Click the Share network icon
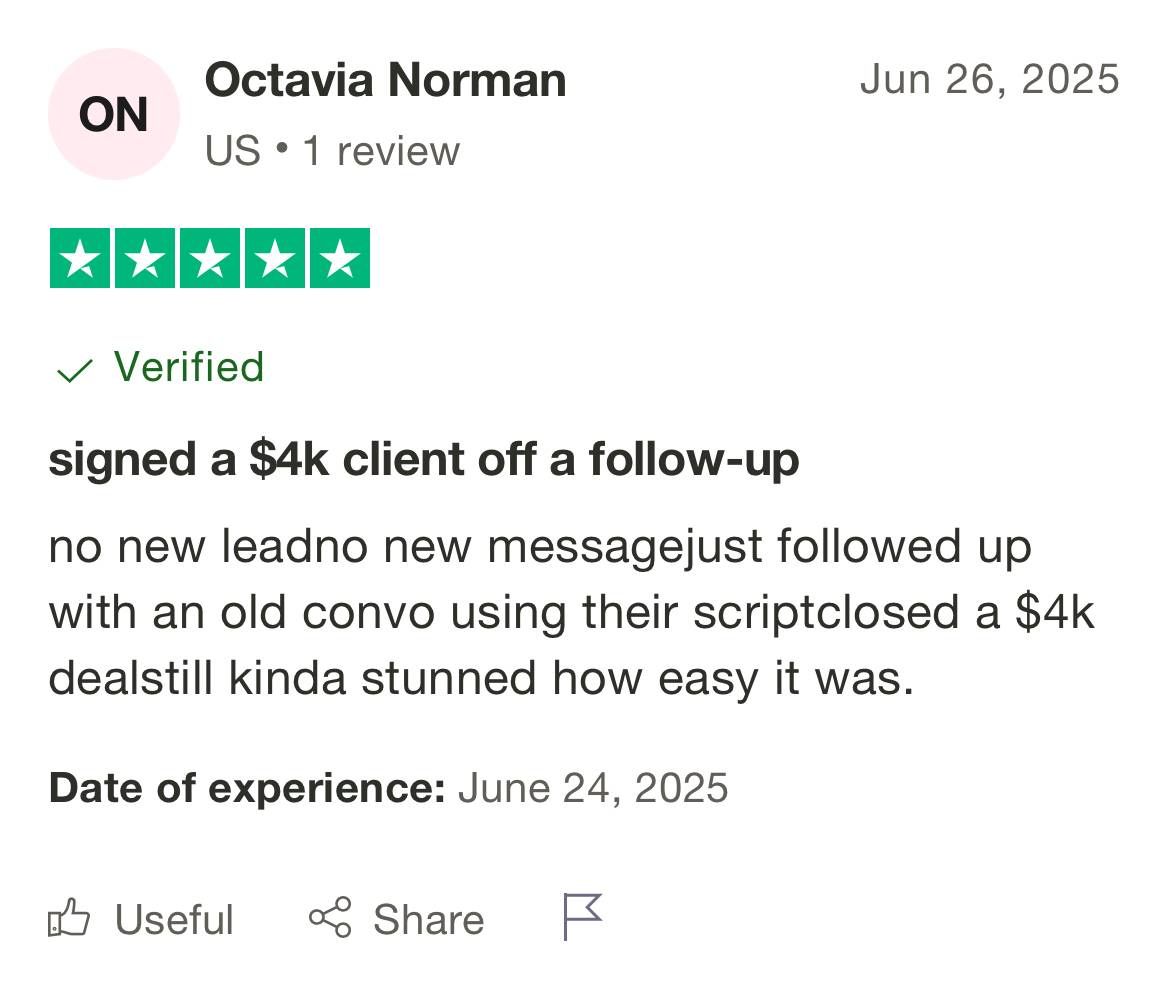This screenshot has height=997, width=1170. pyautogui.click(x=330, y=918)
